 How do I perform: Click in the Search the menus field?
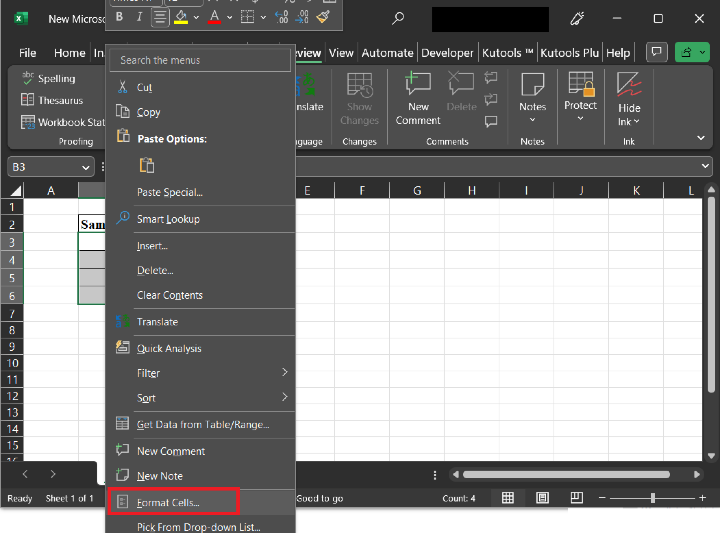[200, 60]
